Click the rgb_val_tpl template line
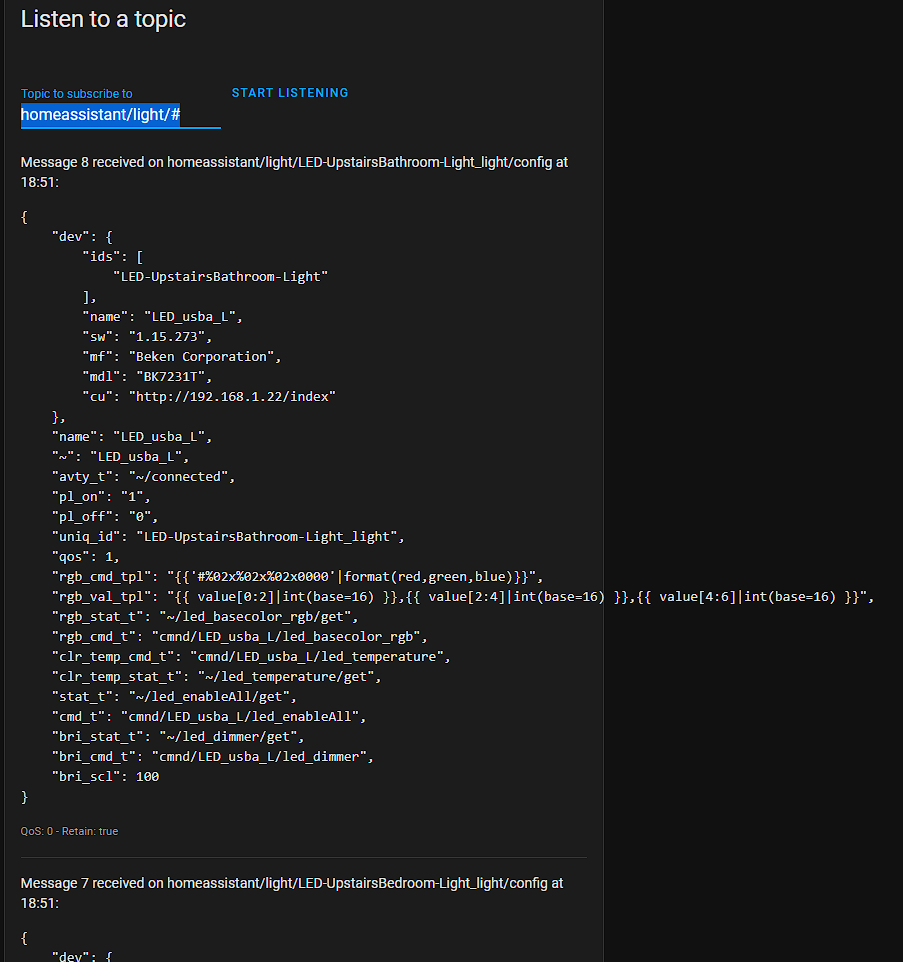The width and height of the screenshot is (903, 962). (x=463, y=597)
